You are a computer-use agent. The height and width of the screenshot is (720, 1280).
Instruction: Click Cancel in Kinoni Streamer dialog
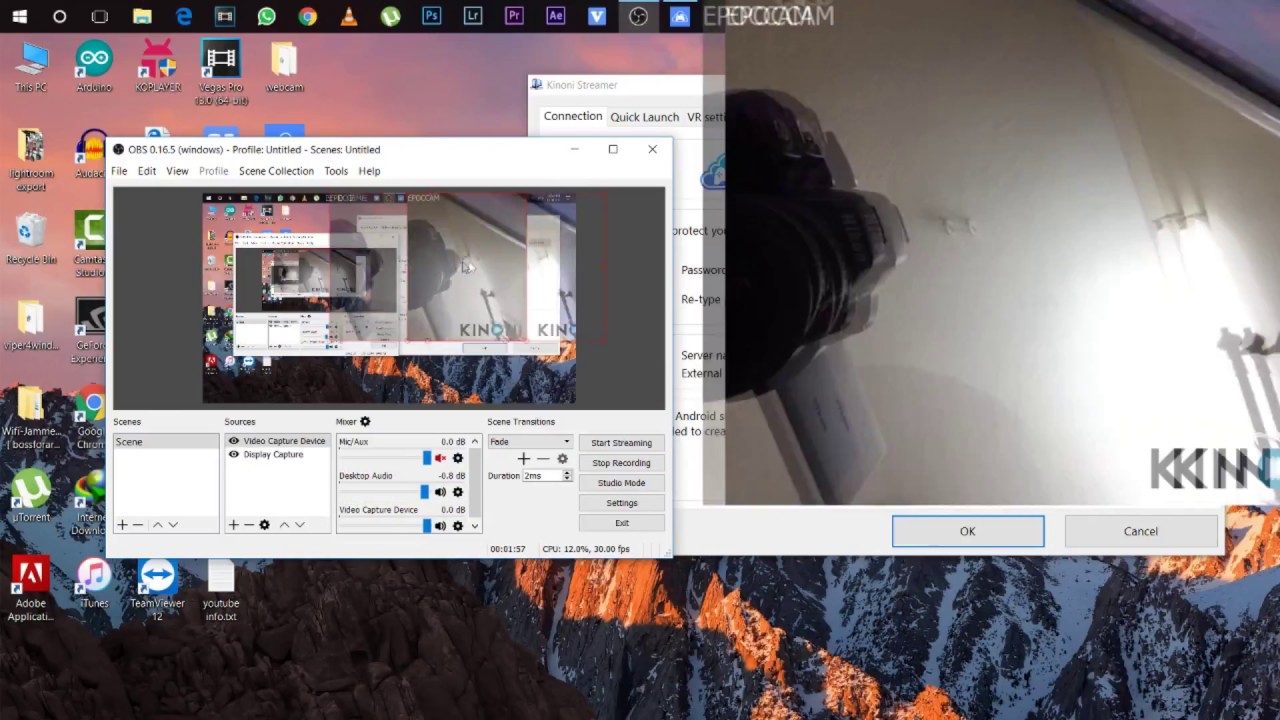[1141, 531]
